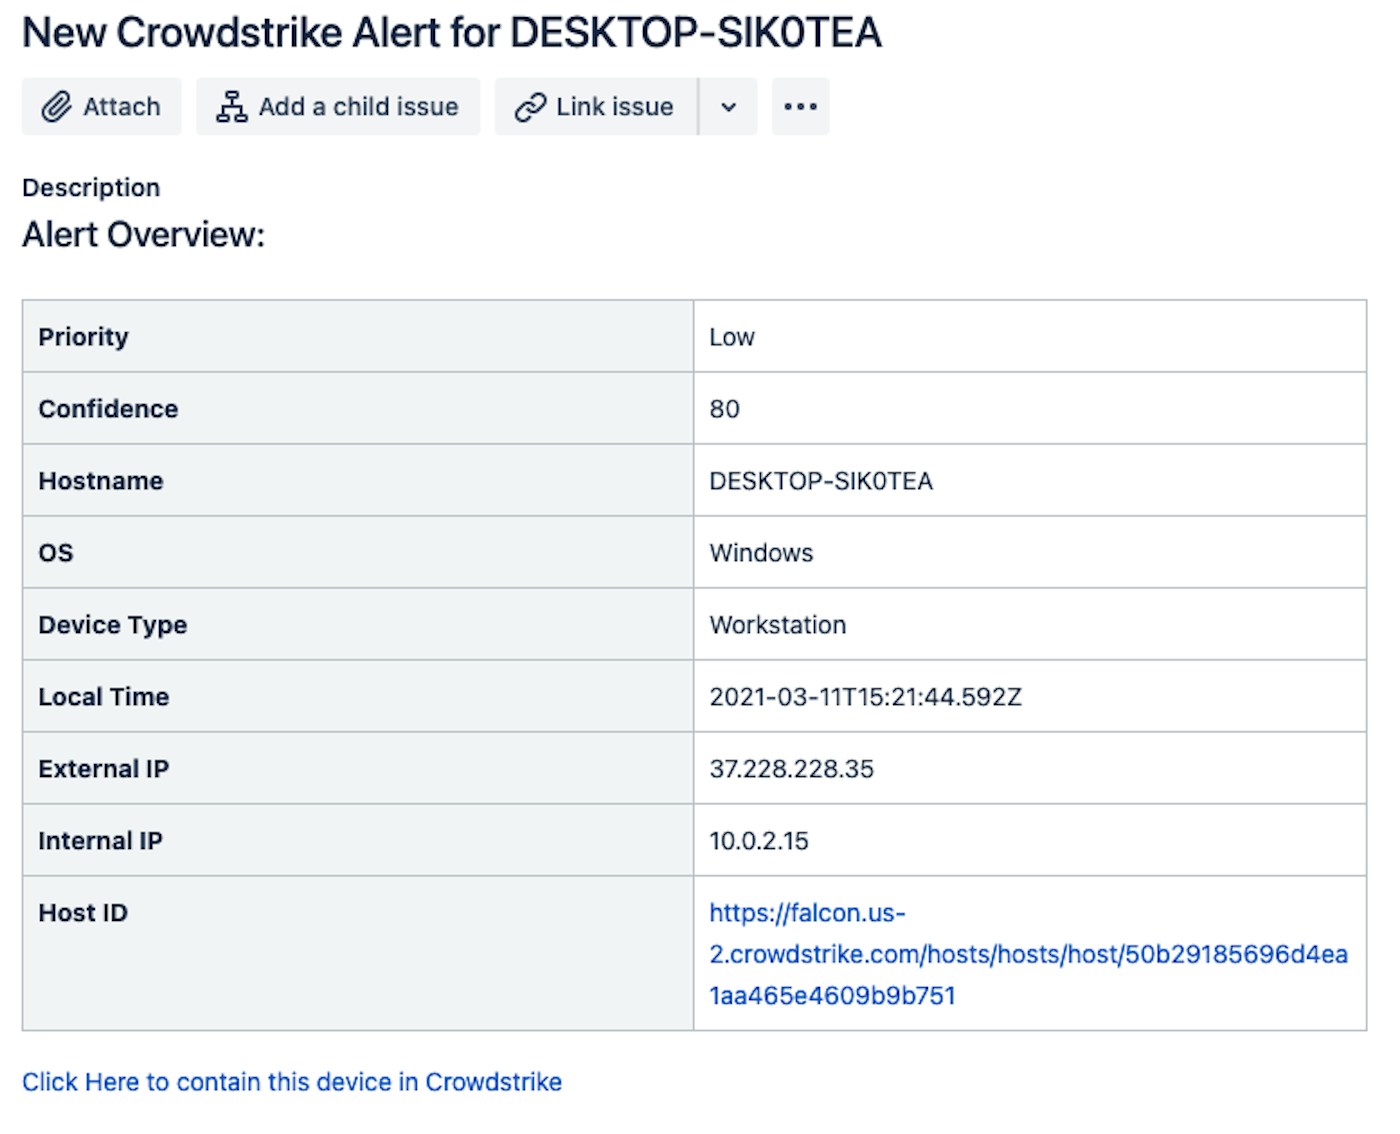Open the Crowdstrike Falcon host ID link

click(1028, 954)
